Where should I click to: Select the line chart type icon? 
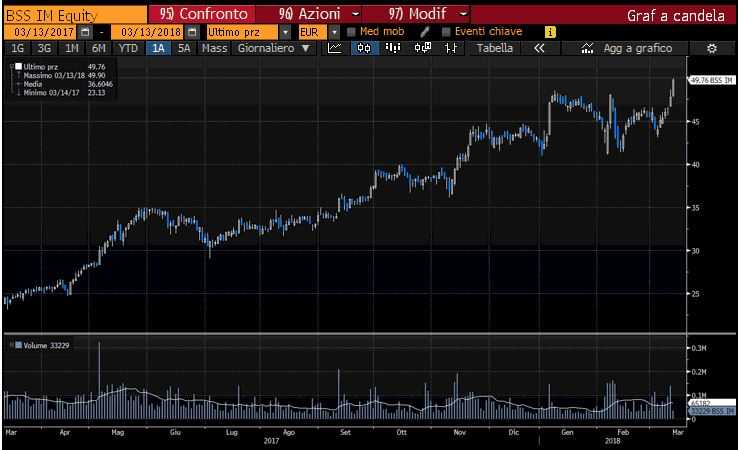click(x=335, y=48)
